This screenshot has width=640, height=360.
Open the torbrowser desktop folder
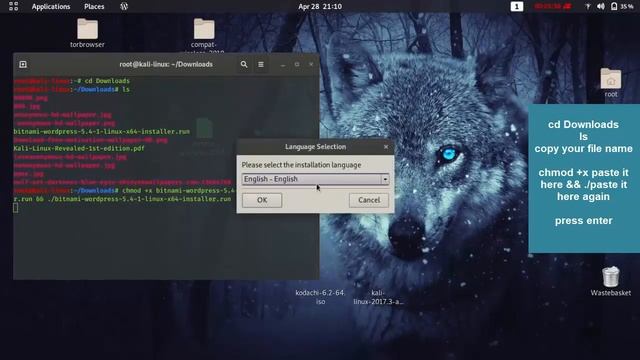(x=87, y=33)
